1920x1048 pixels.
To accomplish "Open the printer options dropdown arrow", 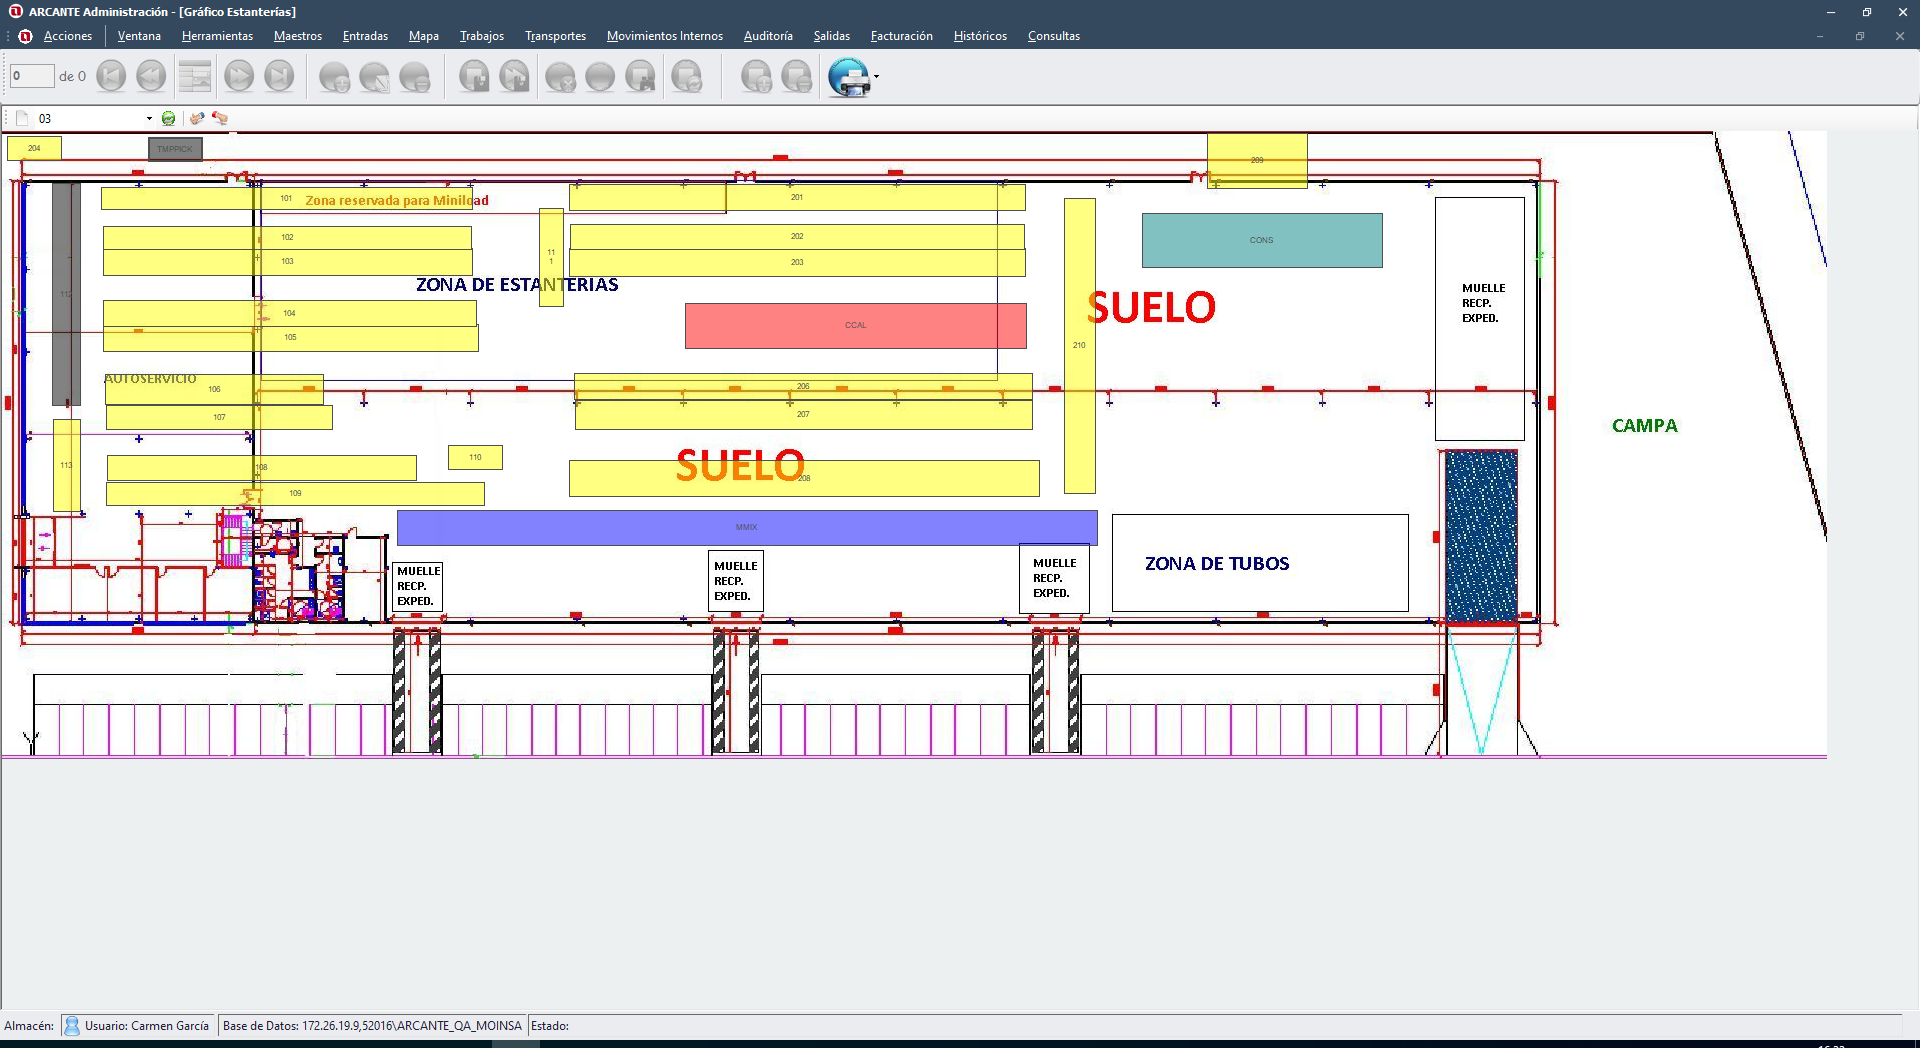I will [877, 77].
